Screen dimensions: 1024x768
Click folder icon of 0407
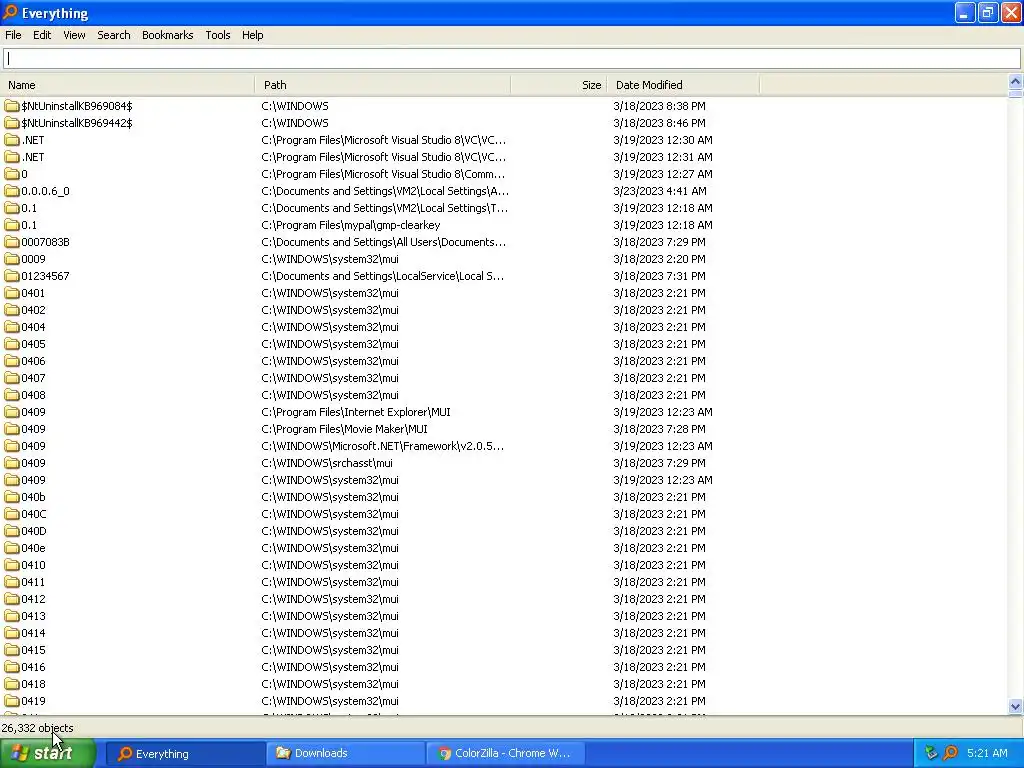(x=12, y=377)
